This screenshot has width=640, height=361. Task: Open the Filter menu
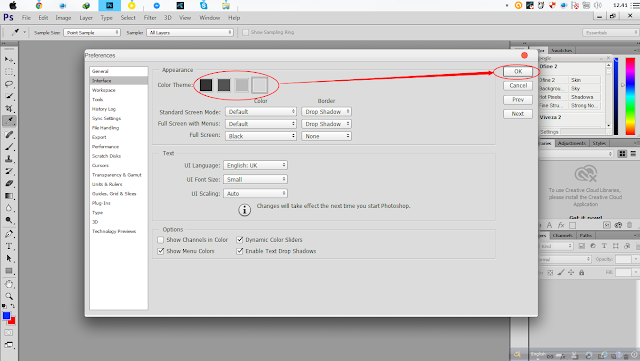pyautogui.click(x=150, y=18)
